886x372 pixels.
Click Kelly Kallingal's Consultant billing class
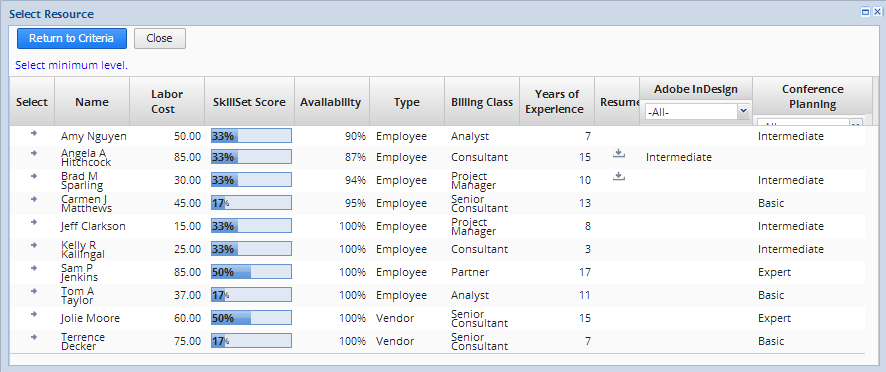pyautogui.click(x=479, y=249)
